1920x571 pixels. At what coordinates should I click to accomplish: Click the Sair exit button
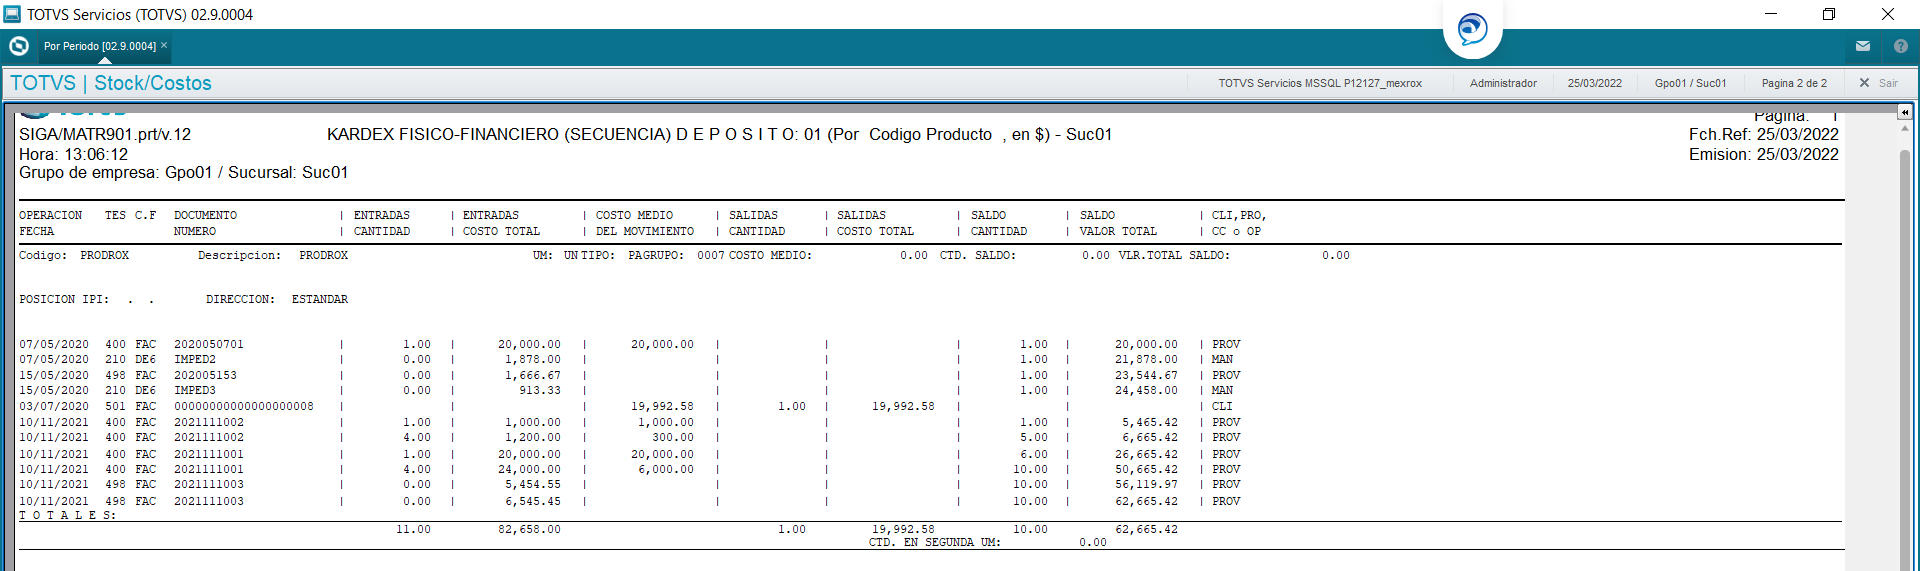pos(1878,83)
